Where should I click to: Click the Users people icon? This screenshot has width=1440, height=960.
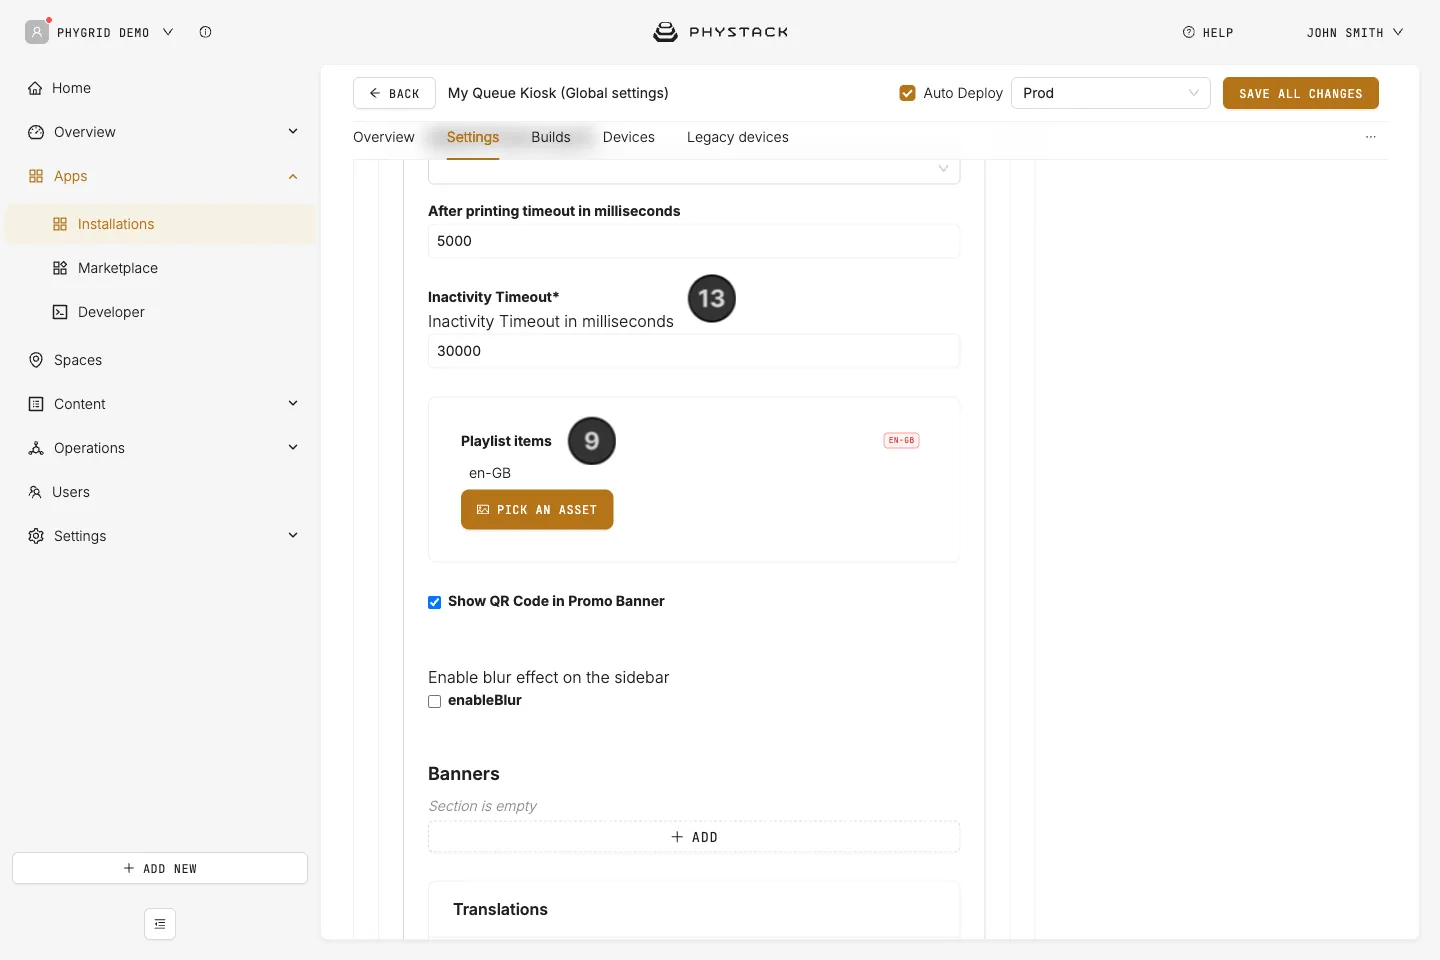(35, 492)
